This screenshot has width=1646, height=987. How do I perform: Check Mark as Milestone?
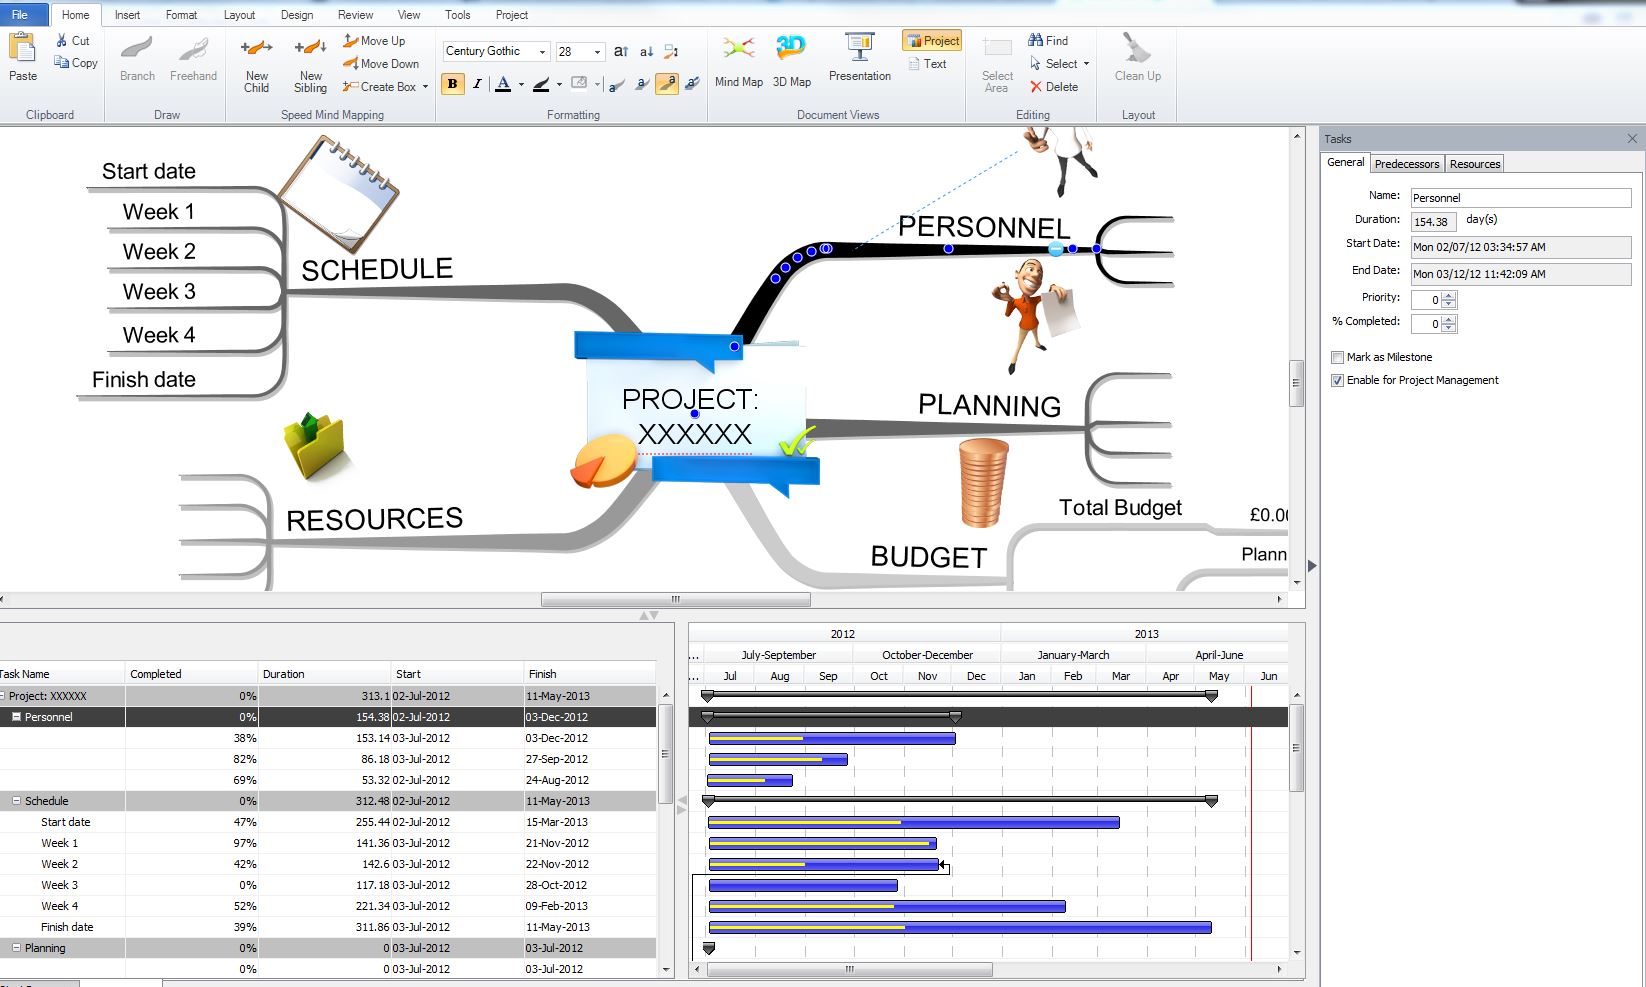click(x=1337, y=357)
